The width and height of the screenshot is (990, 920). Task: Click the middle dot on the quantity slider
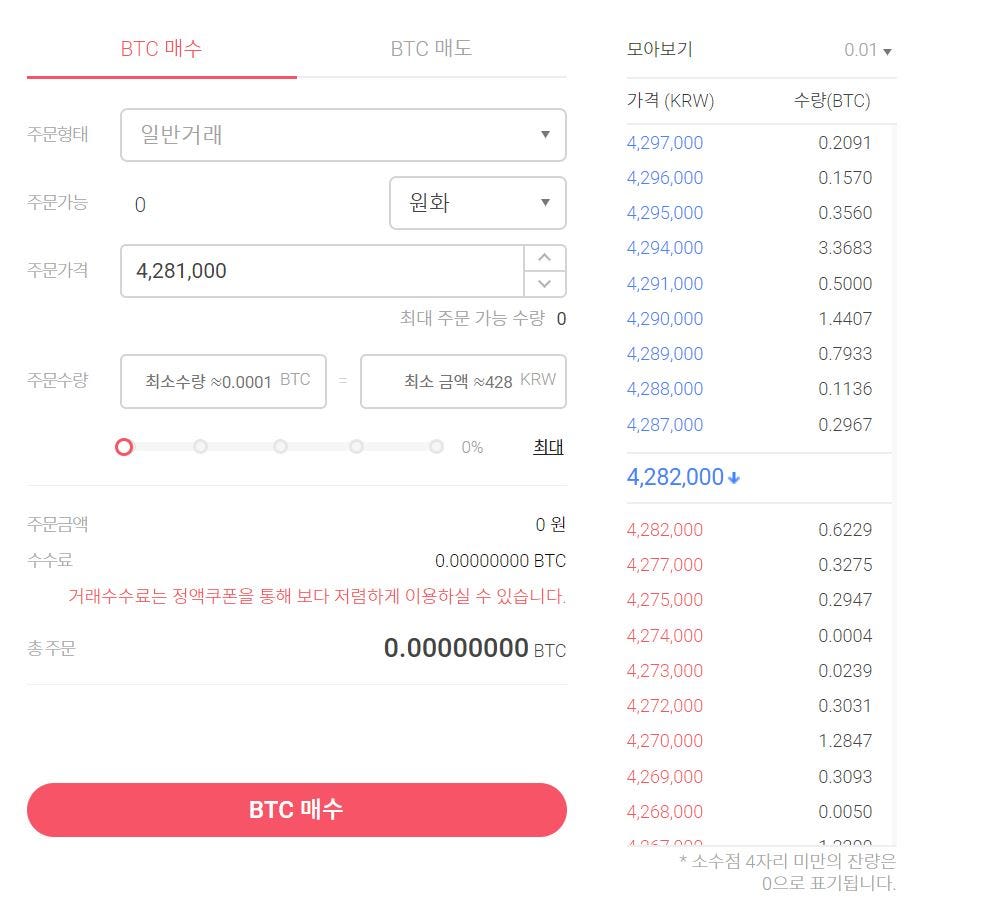tap(279, 447)
